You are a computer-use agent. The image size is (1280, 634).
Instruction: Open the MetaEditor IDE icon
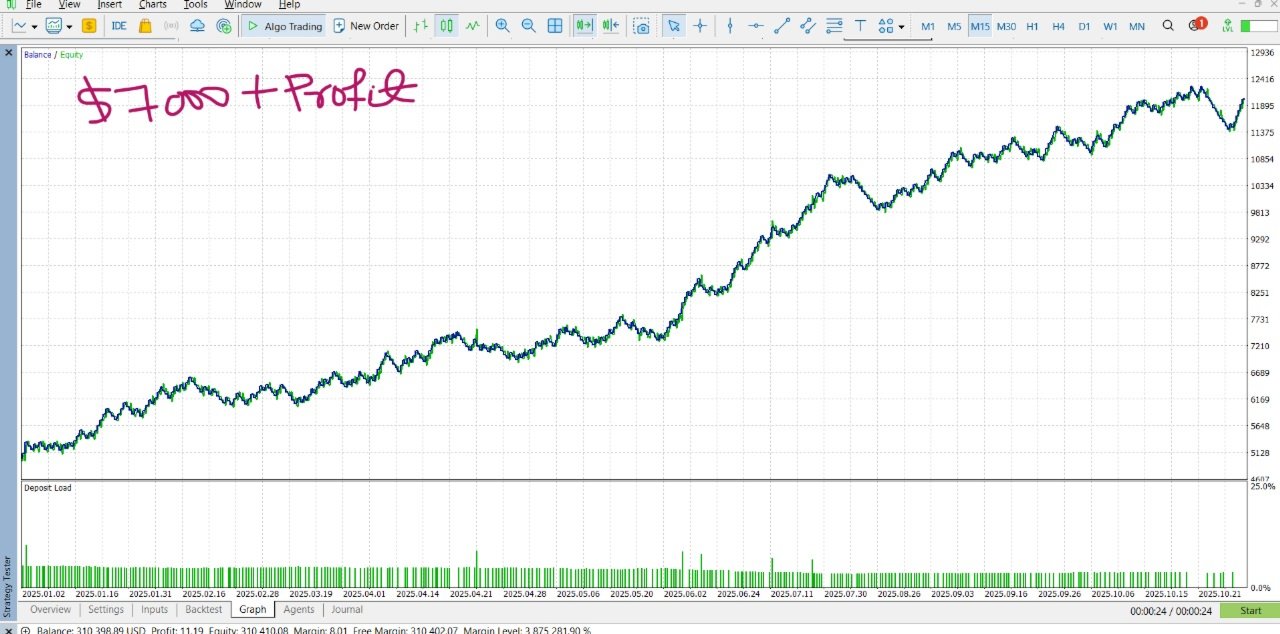(119, 26)
